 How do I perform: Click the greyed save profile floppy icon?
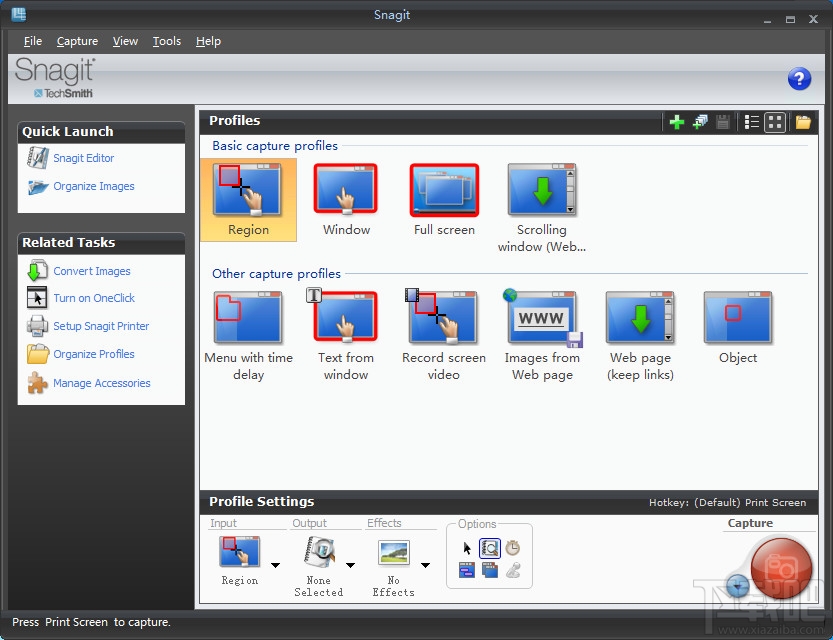click(x=722, y=122)
